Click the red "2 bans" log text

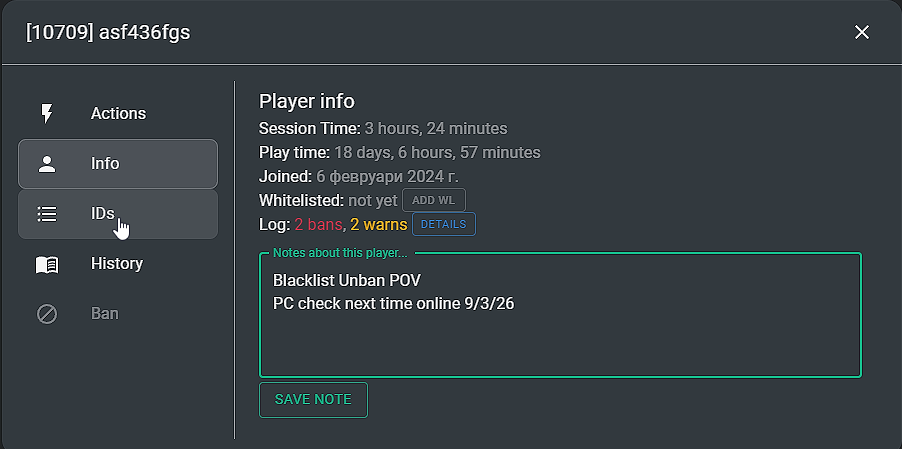coord(318,224)
